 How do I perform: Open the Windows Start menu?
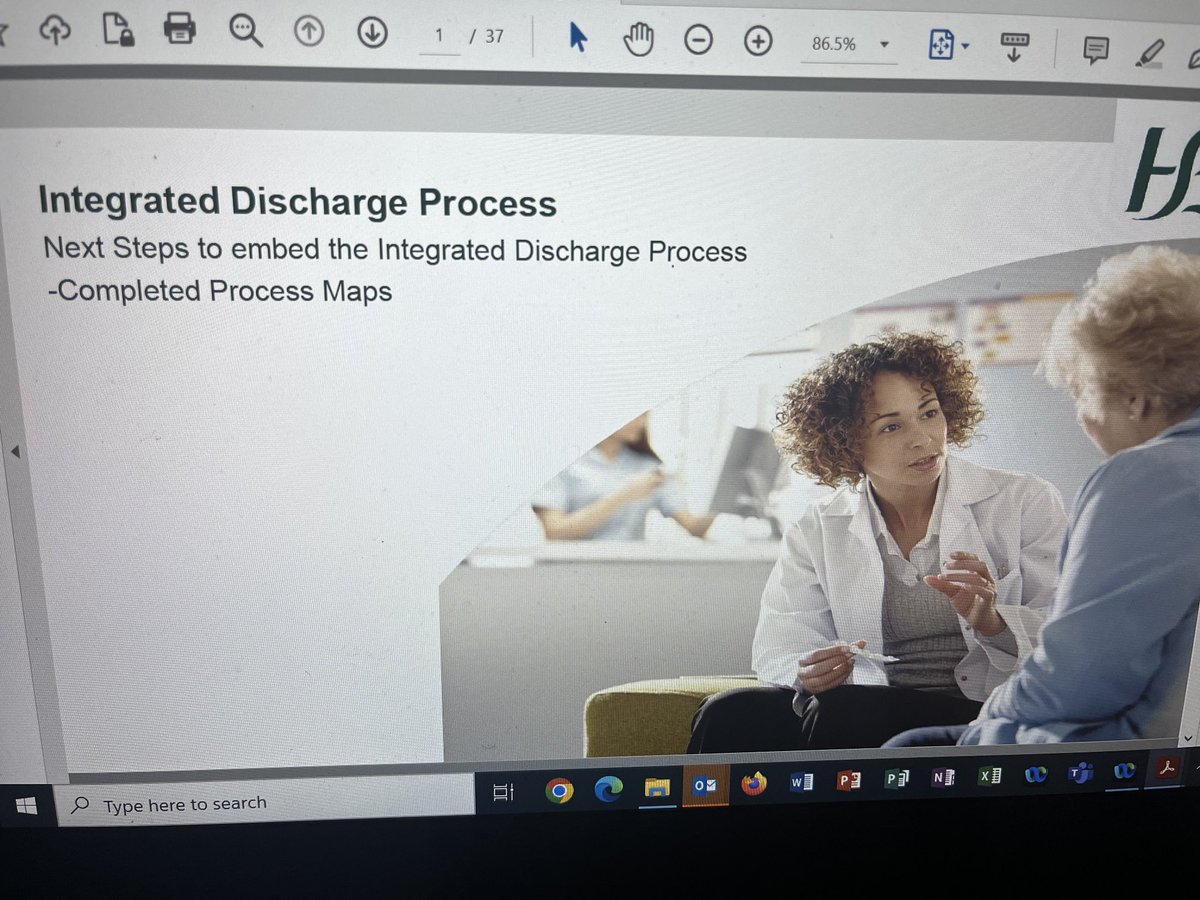click(27, 804)
